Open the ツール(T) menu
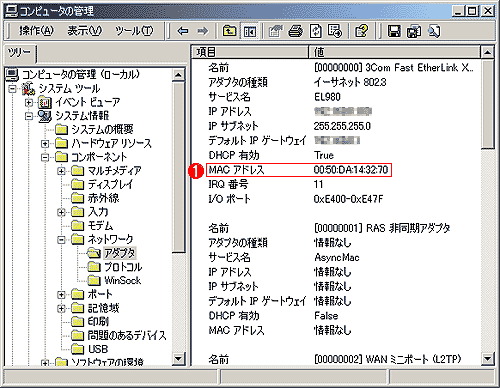Image resolution: width=500 pixels, height=388 pixels. [134, 31]
